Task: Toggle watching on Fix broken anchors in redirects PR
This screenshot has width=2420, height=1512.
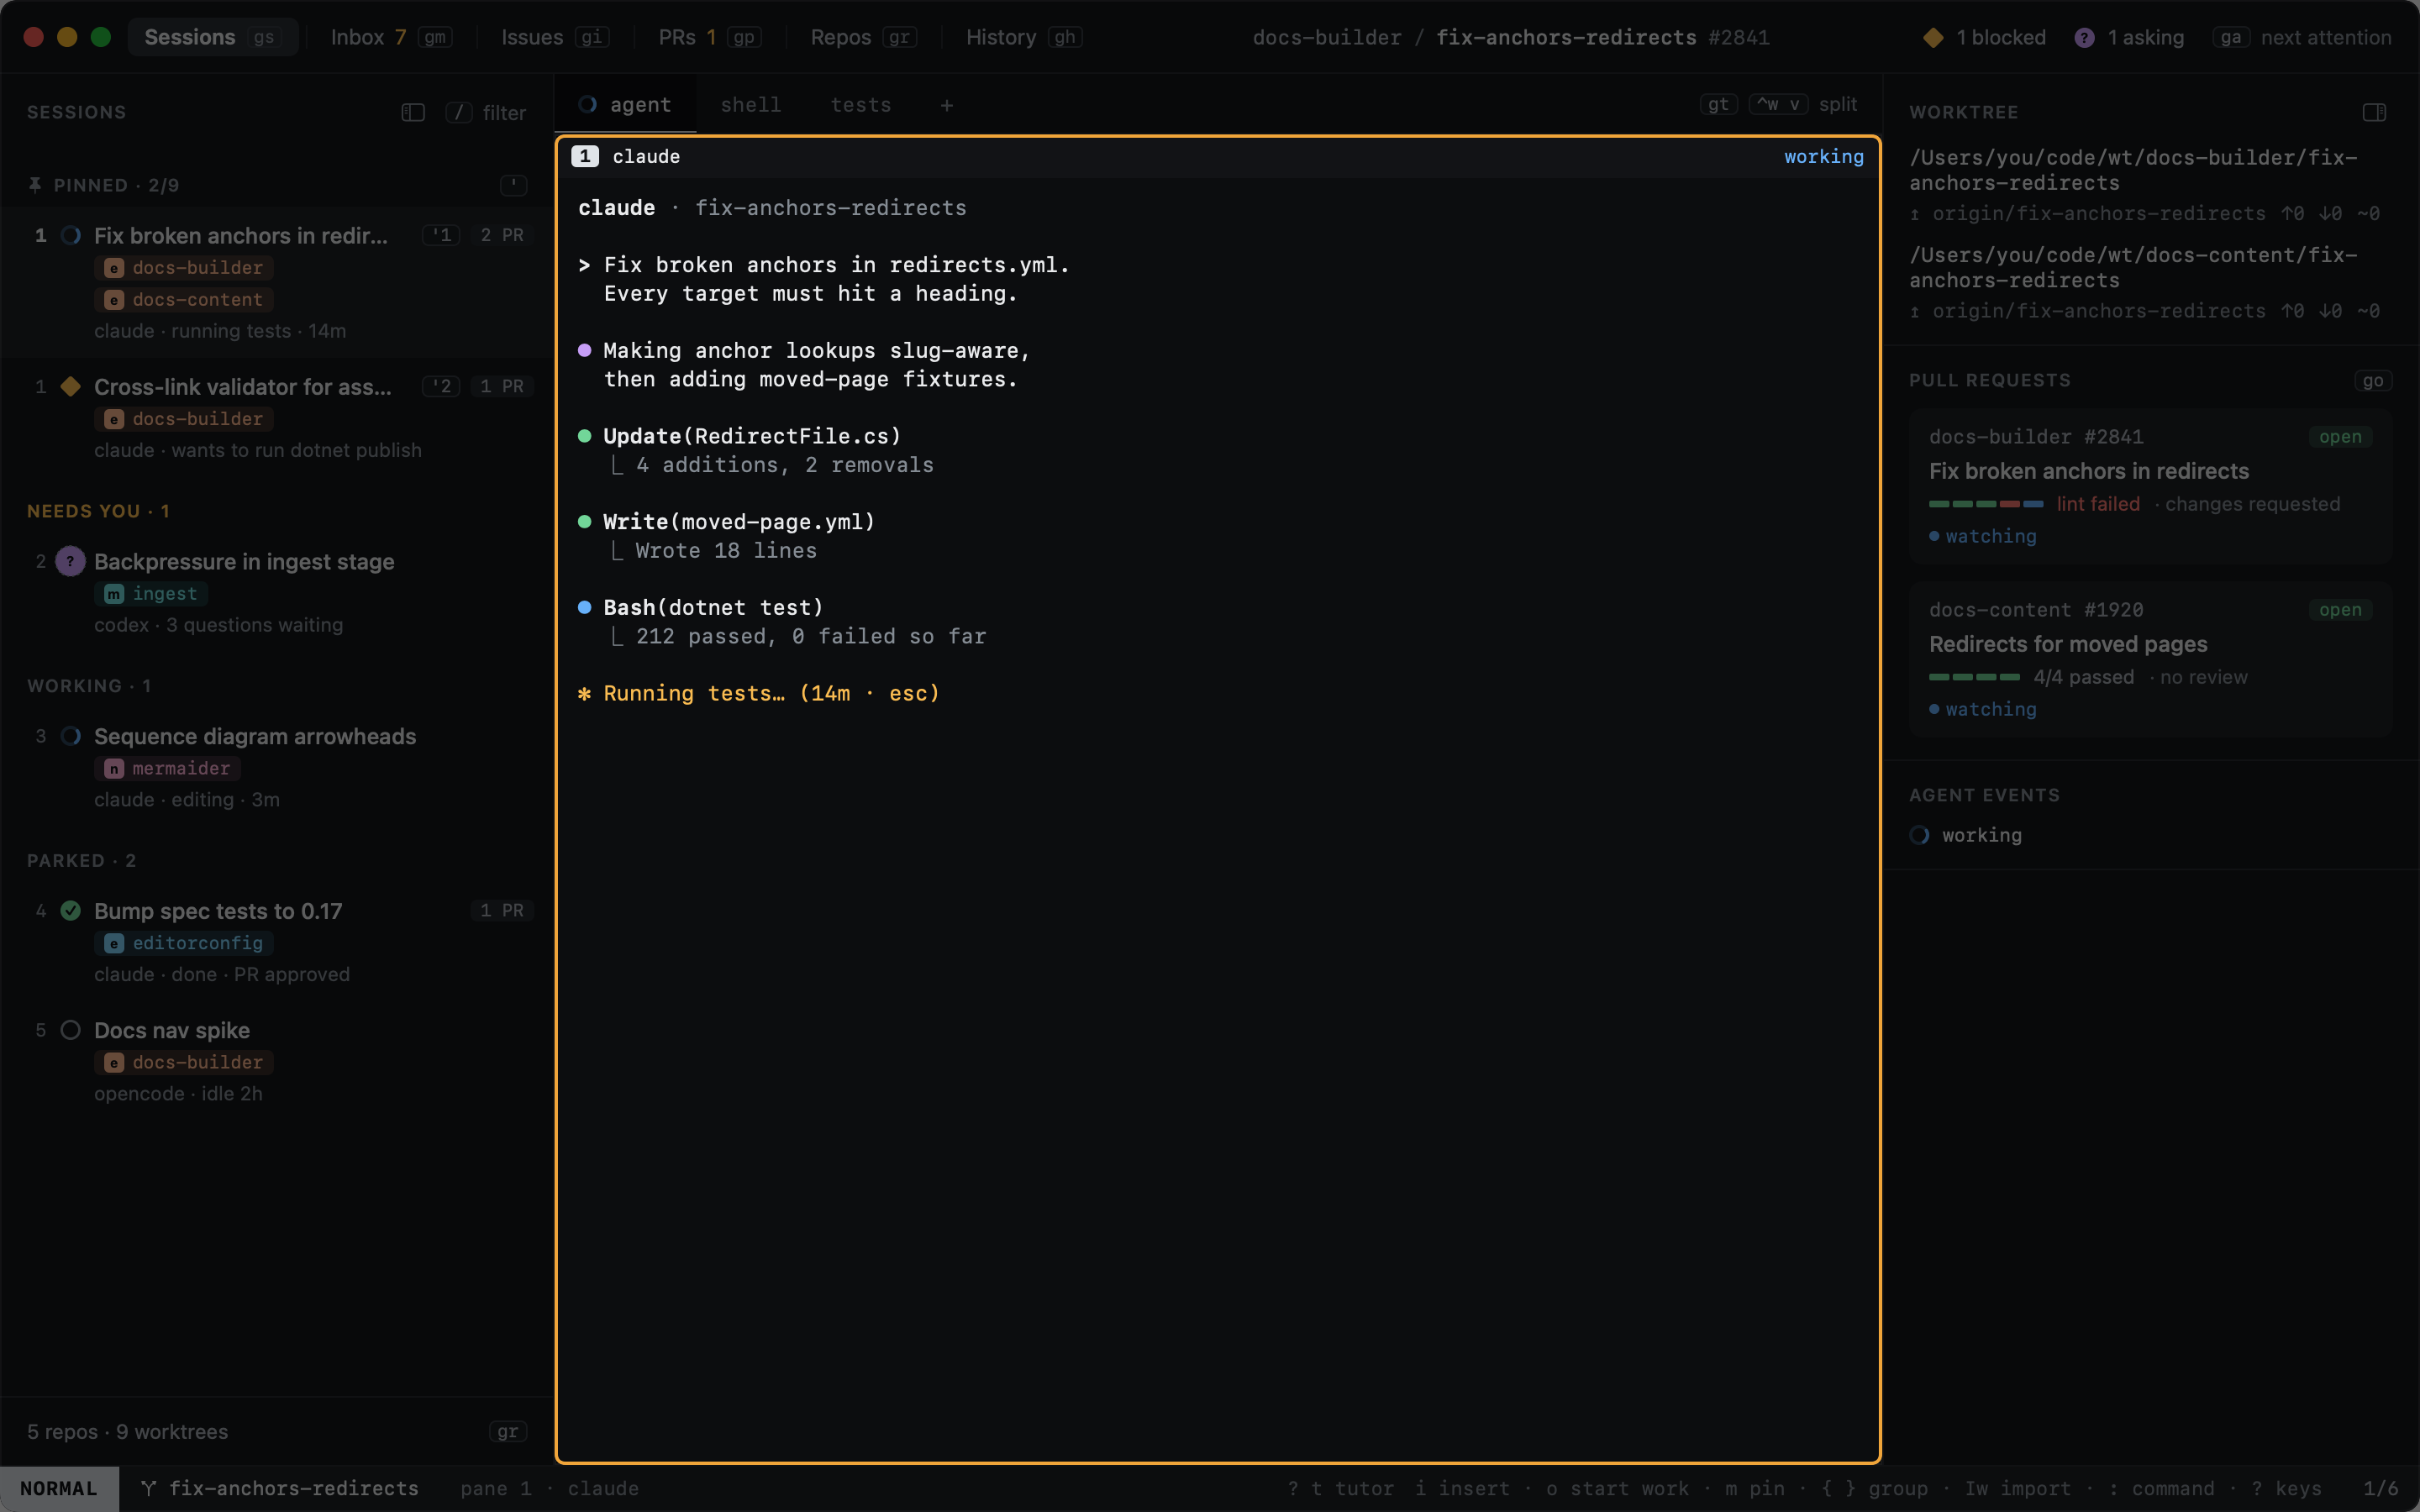Action: [x=1983, y=536]
